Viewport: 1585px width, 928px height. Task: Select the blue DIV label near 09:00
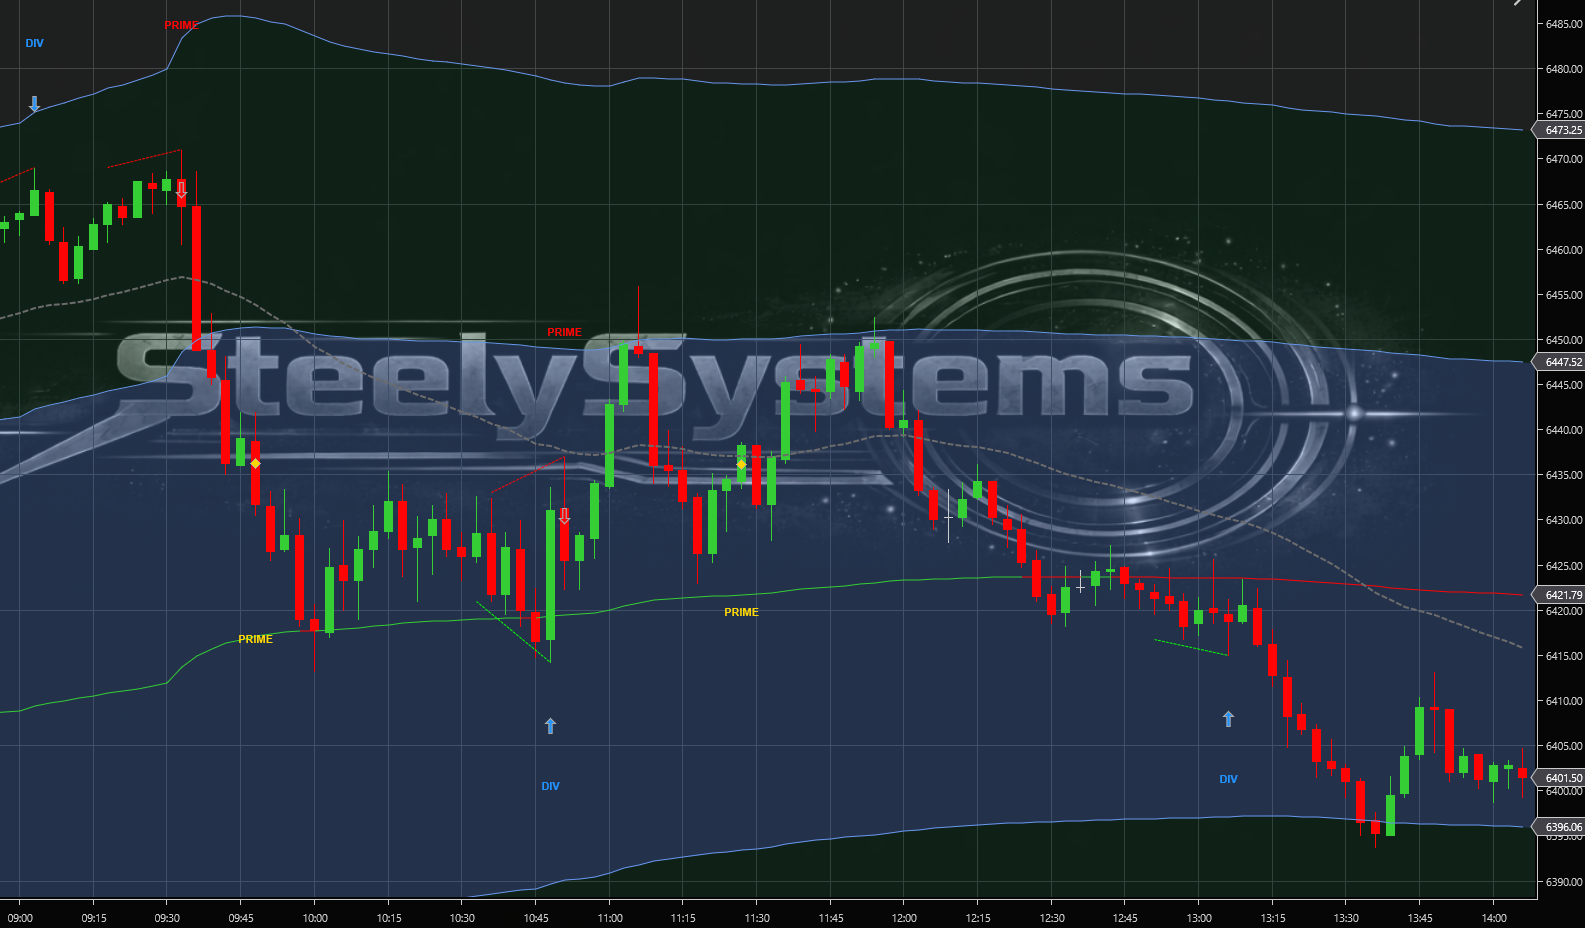pyautogui.click(x=34, y=43)
